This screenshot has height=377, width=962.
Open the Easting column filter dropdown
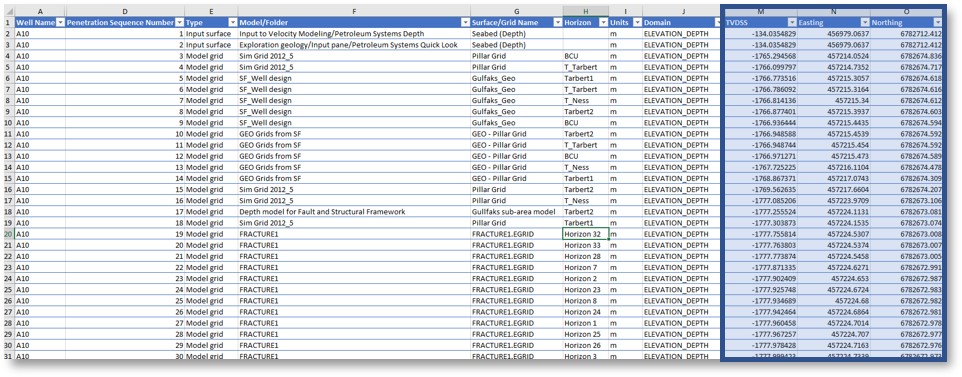point(864,22)
